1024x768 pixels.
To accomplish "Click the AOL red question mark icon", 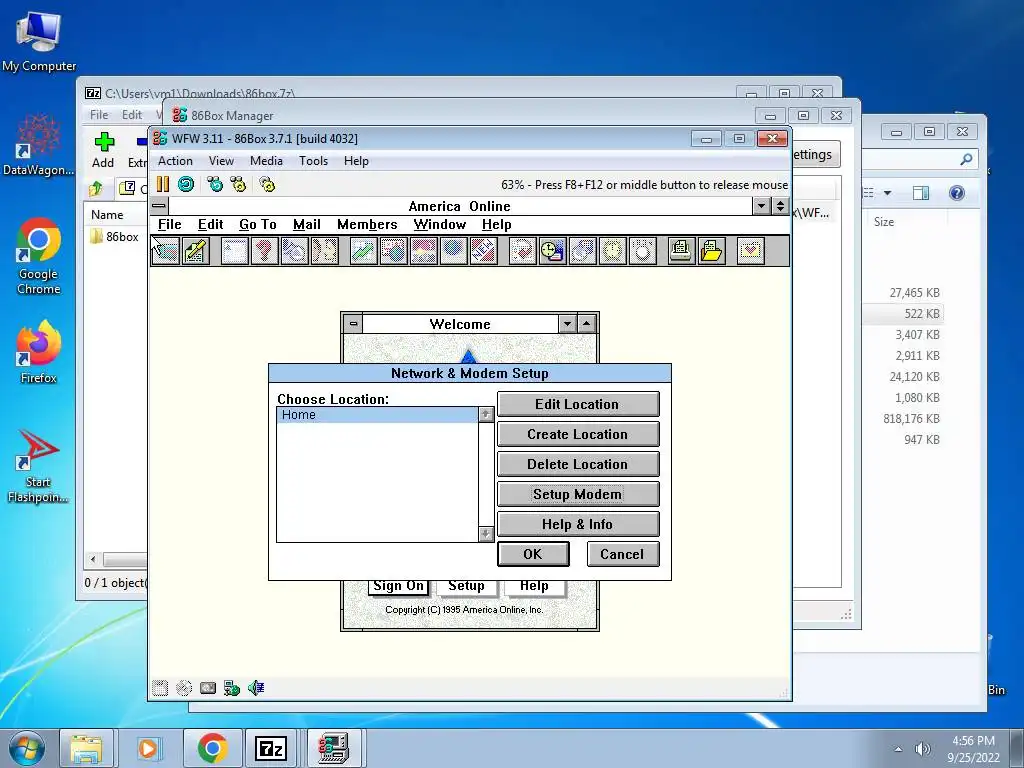I will pos(264,251).
